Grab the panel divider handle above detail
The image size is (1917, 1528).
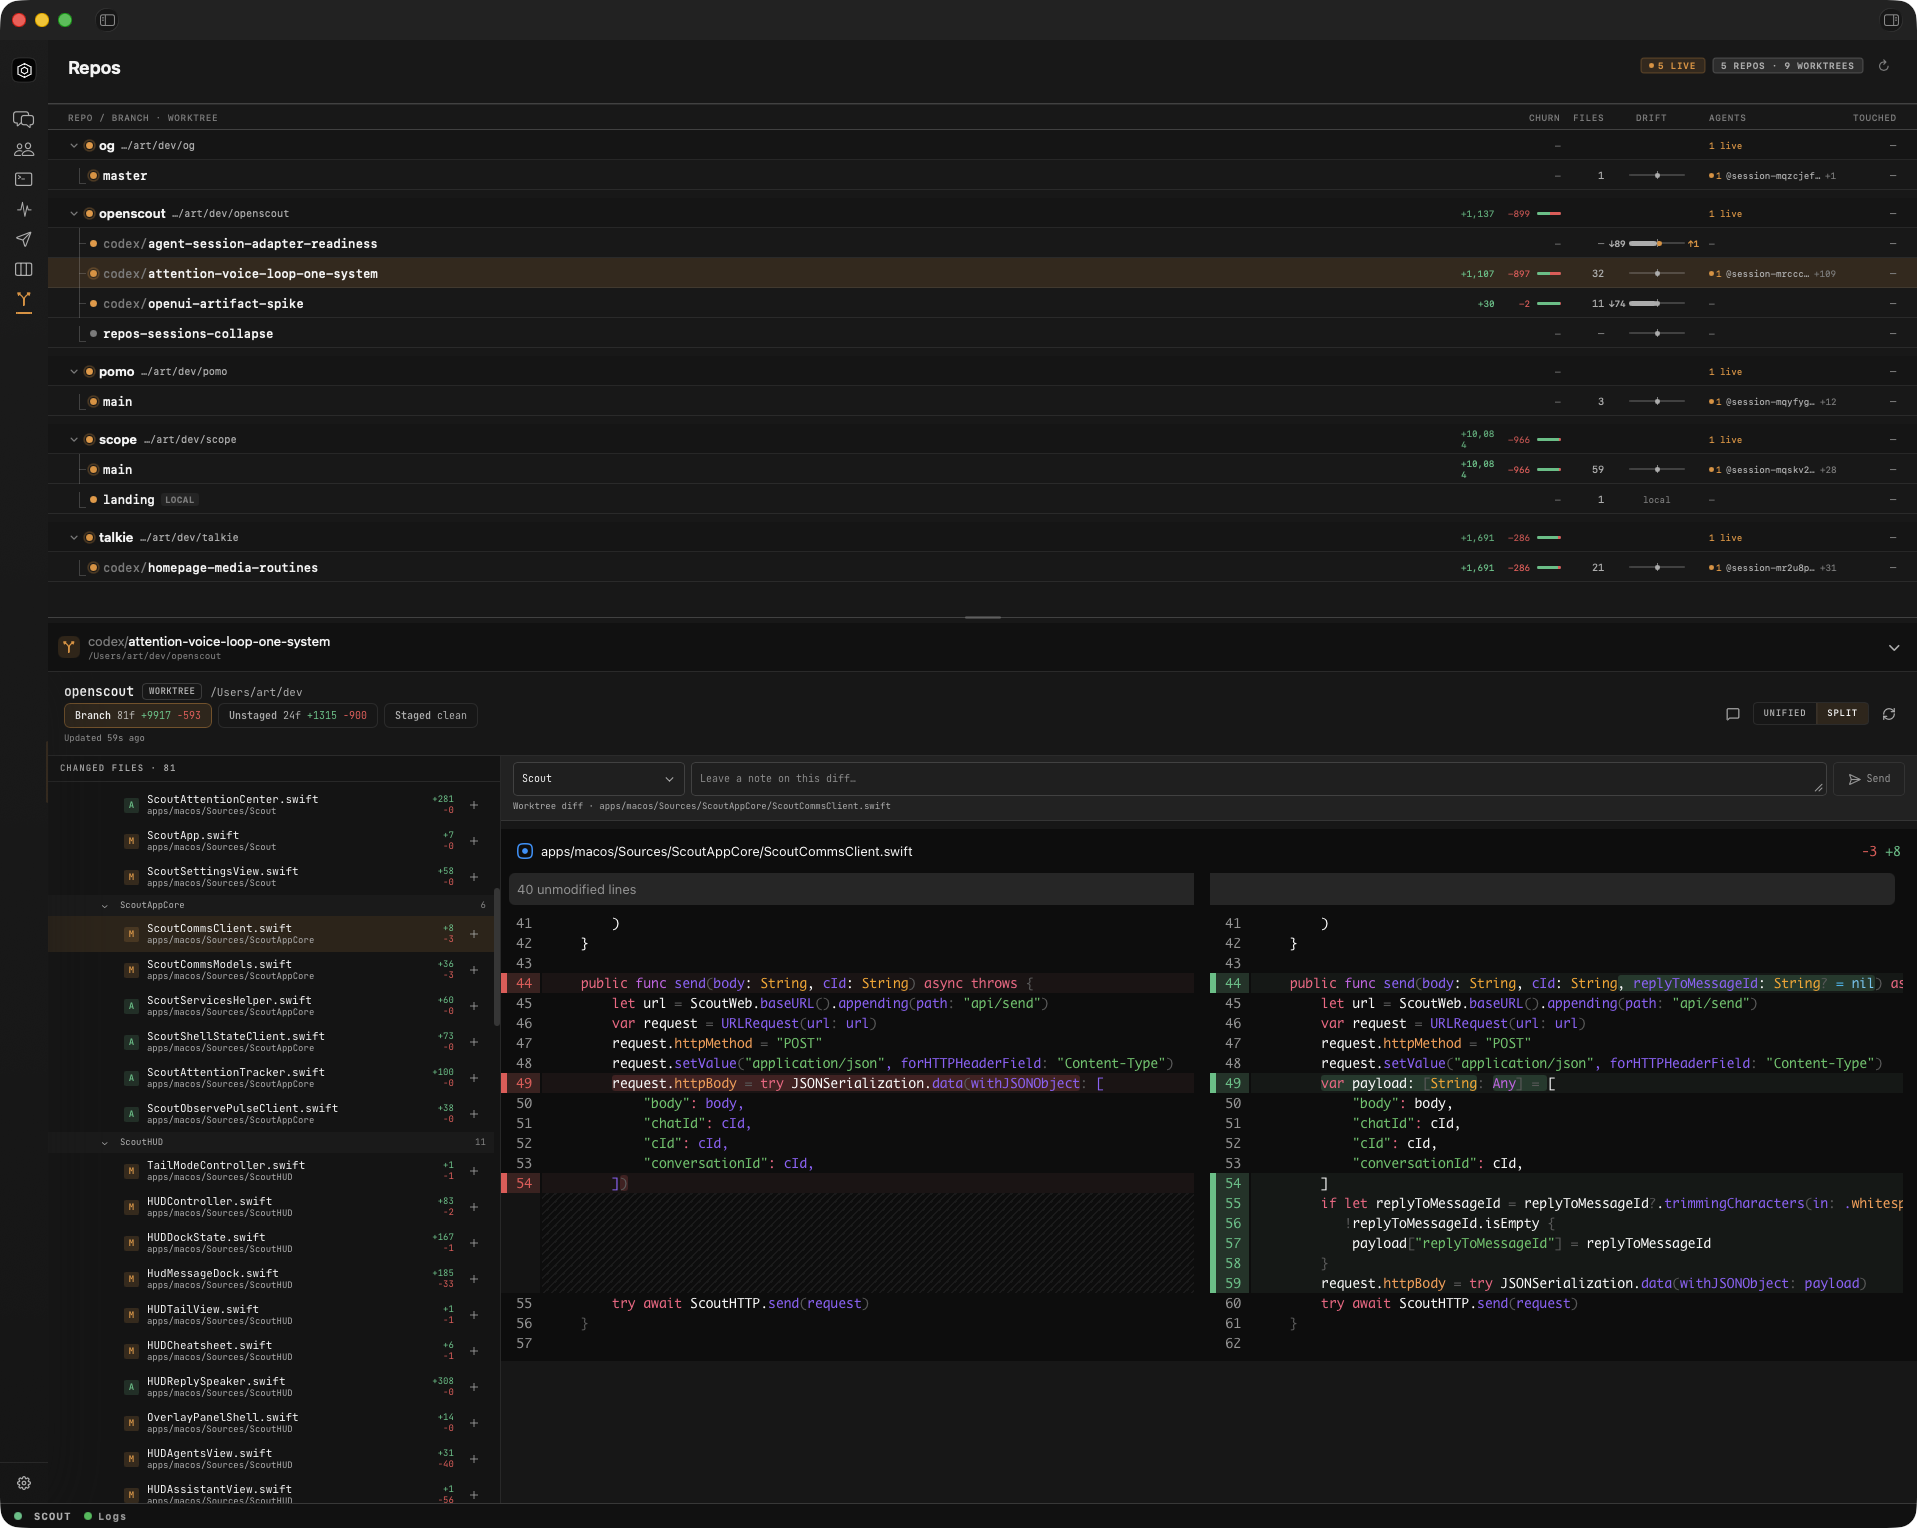coord(983,618)
